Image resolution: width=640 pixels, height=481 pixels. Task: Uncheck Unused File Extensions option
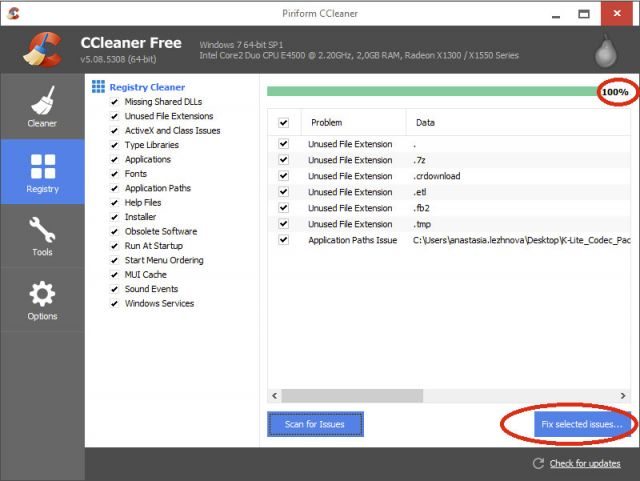tap(115, 116)
